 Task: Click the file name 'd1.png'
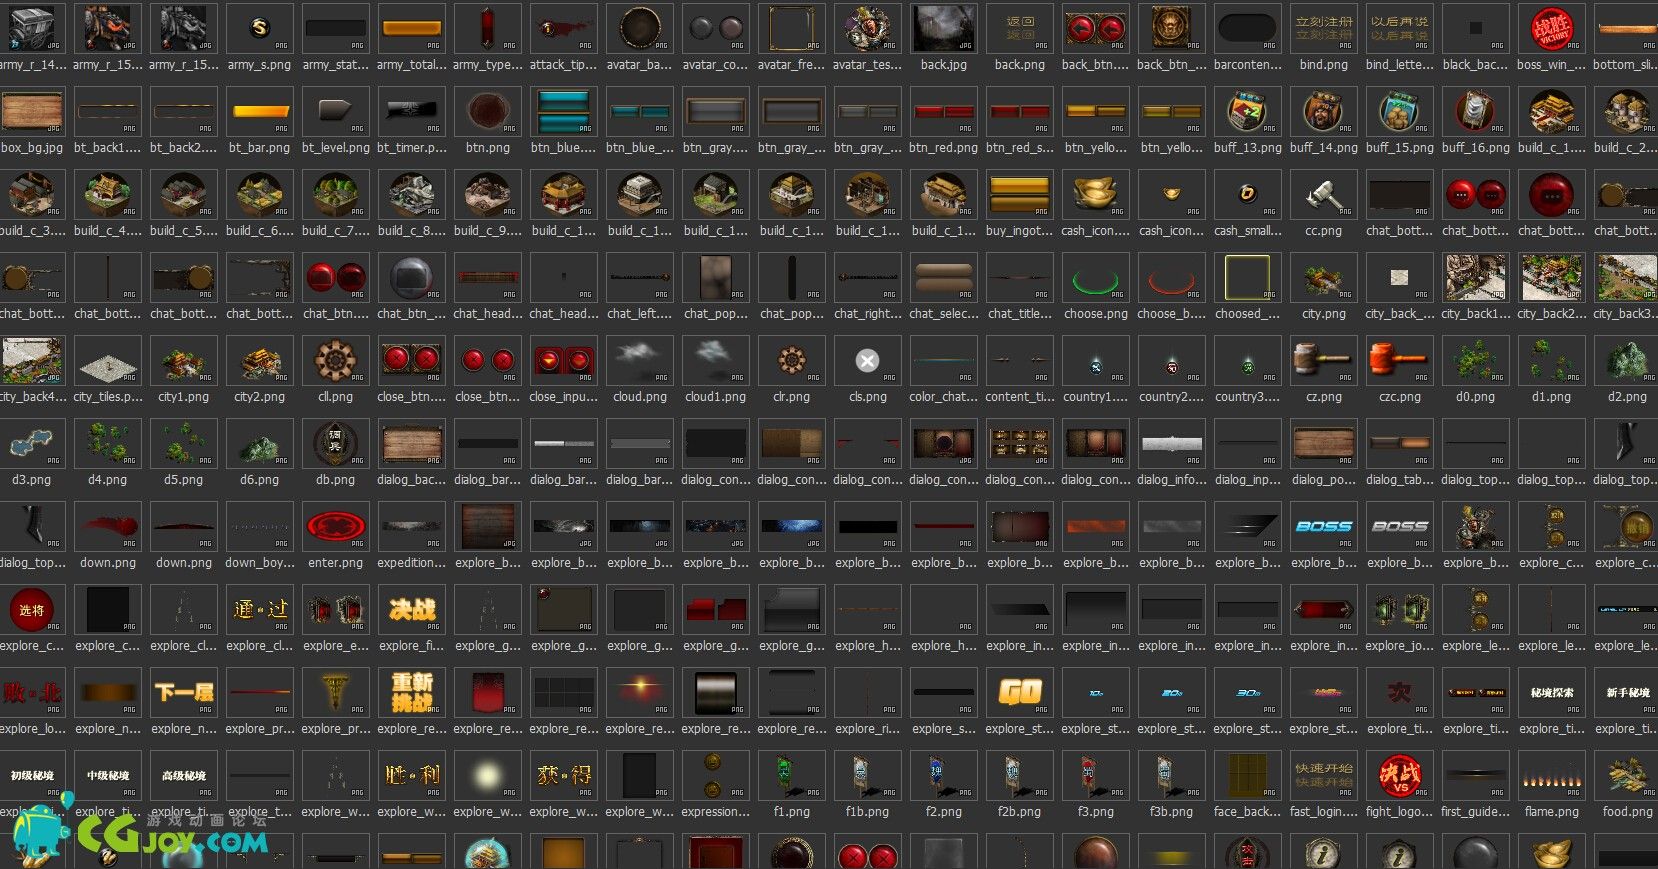tap(1552, 397)
